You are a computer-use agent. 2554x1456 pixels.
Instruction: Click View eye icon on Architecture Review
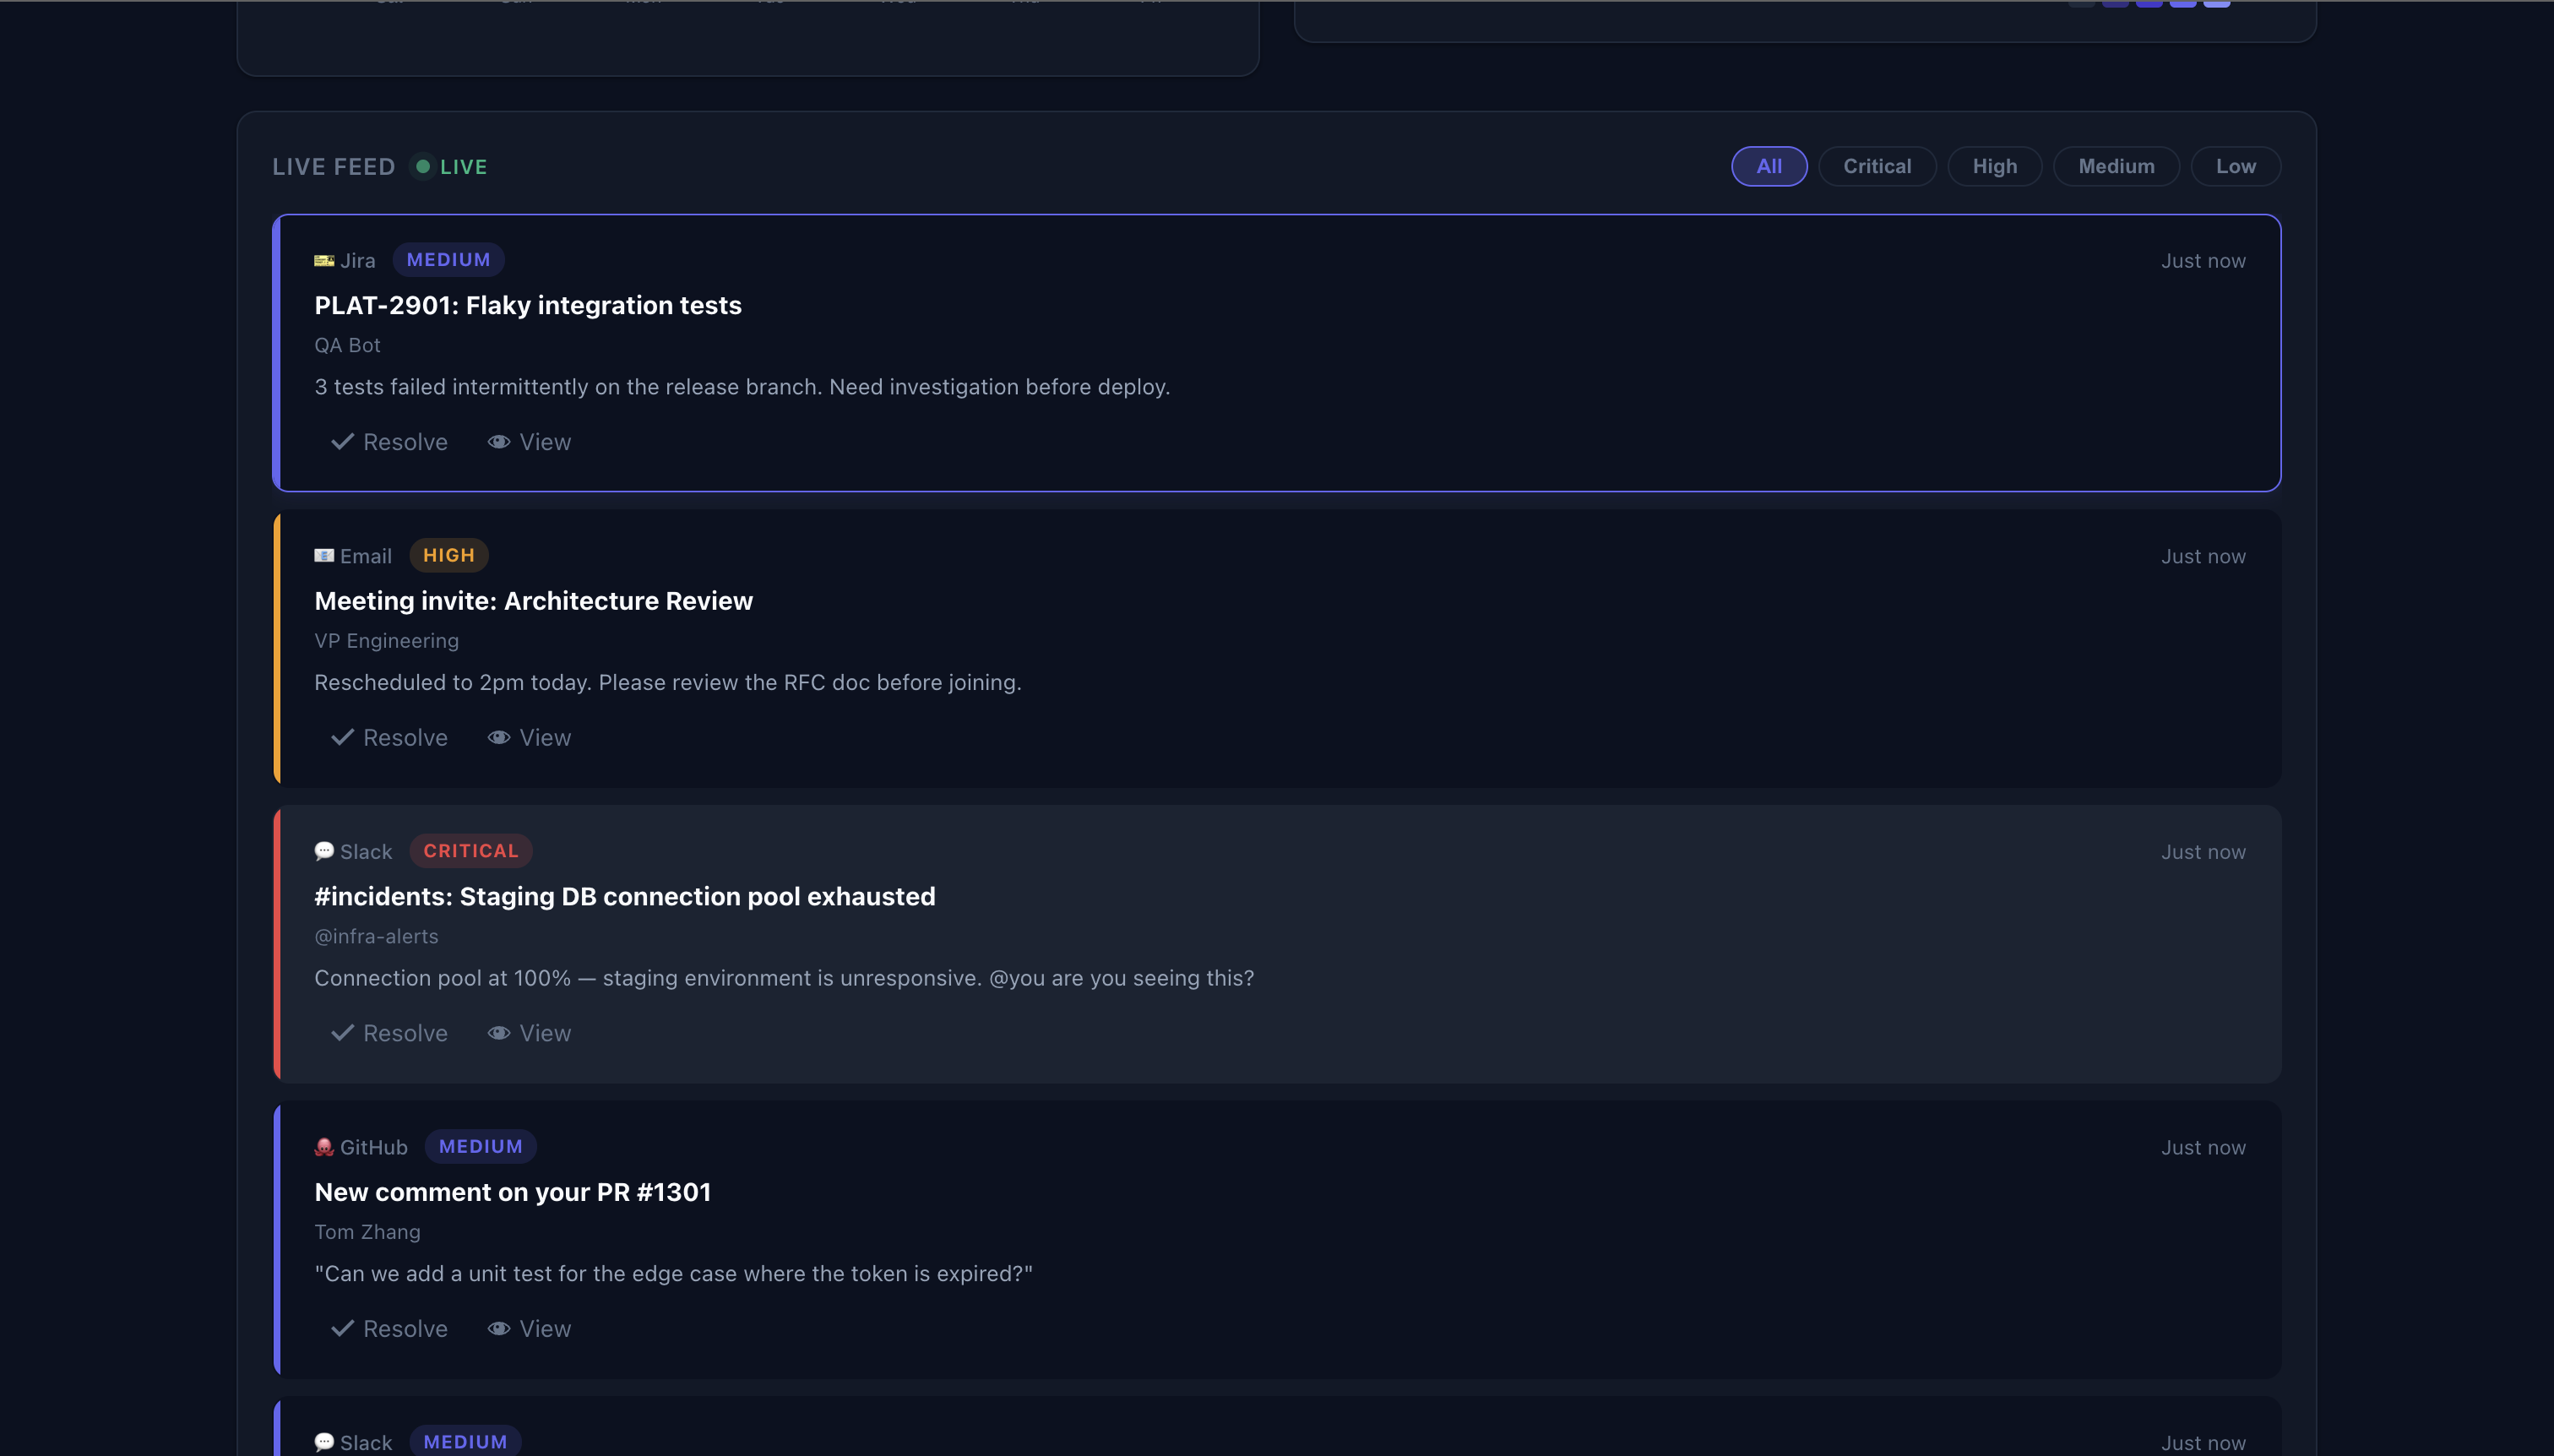coord(499,738)
